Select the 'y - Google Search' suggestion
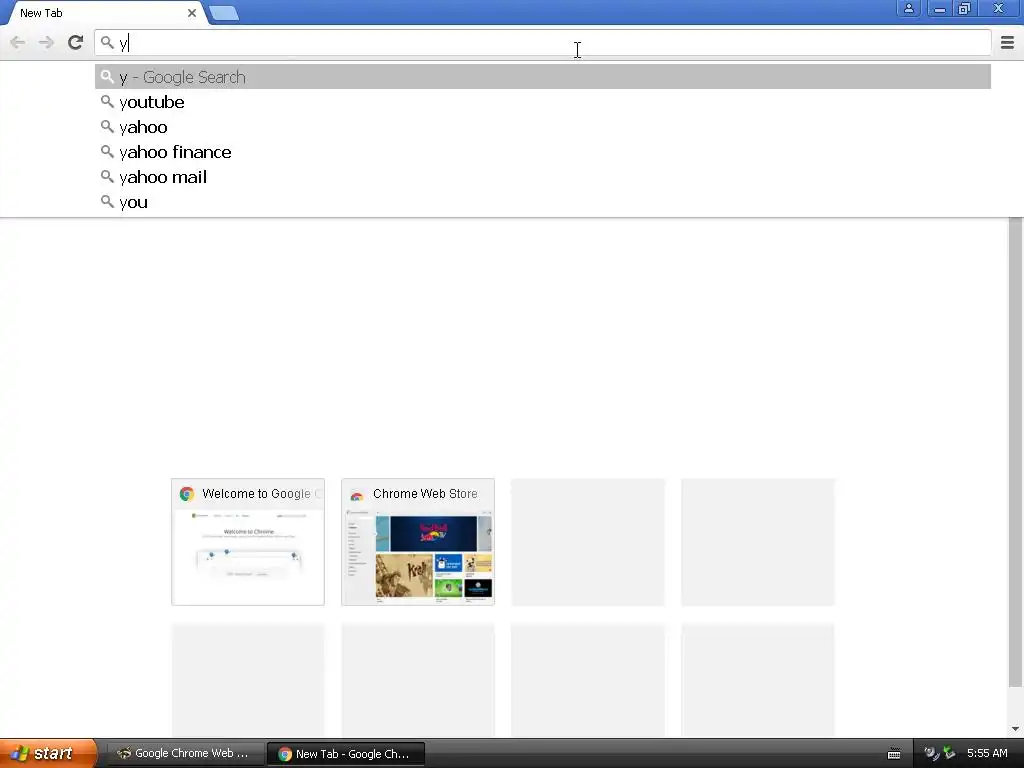The width and height of the screenshot is (1024, 768). [543, 77]
